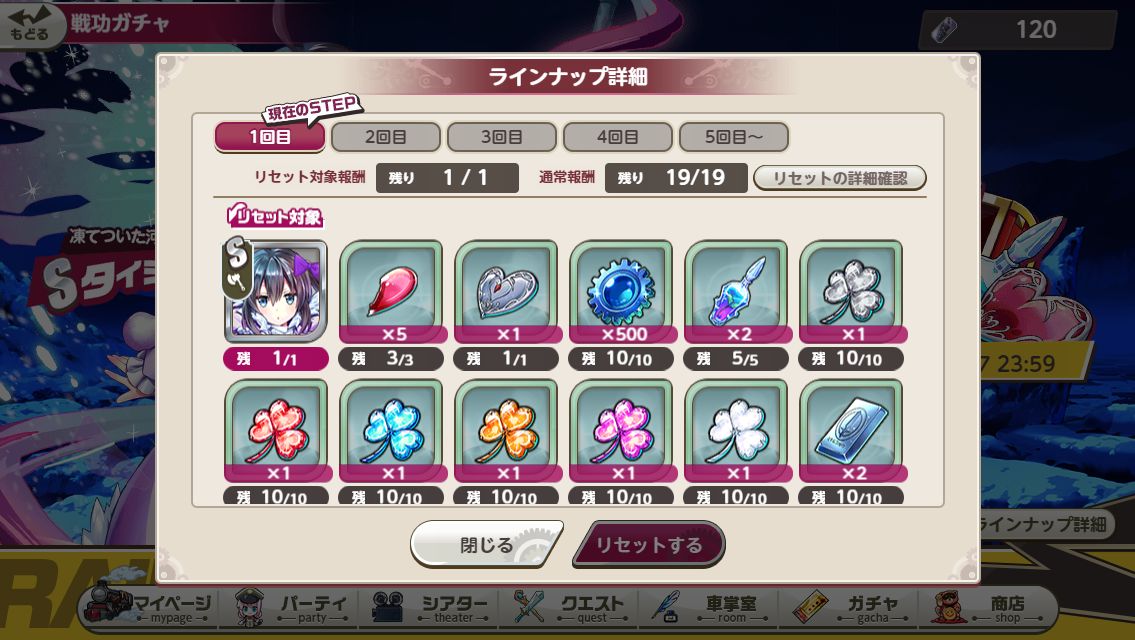Click the リセットの詳細確認 button

click(x=840, y=177)
